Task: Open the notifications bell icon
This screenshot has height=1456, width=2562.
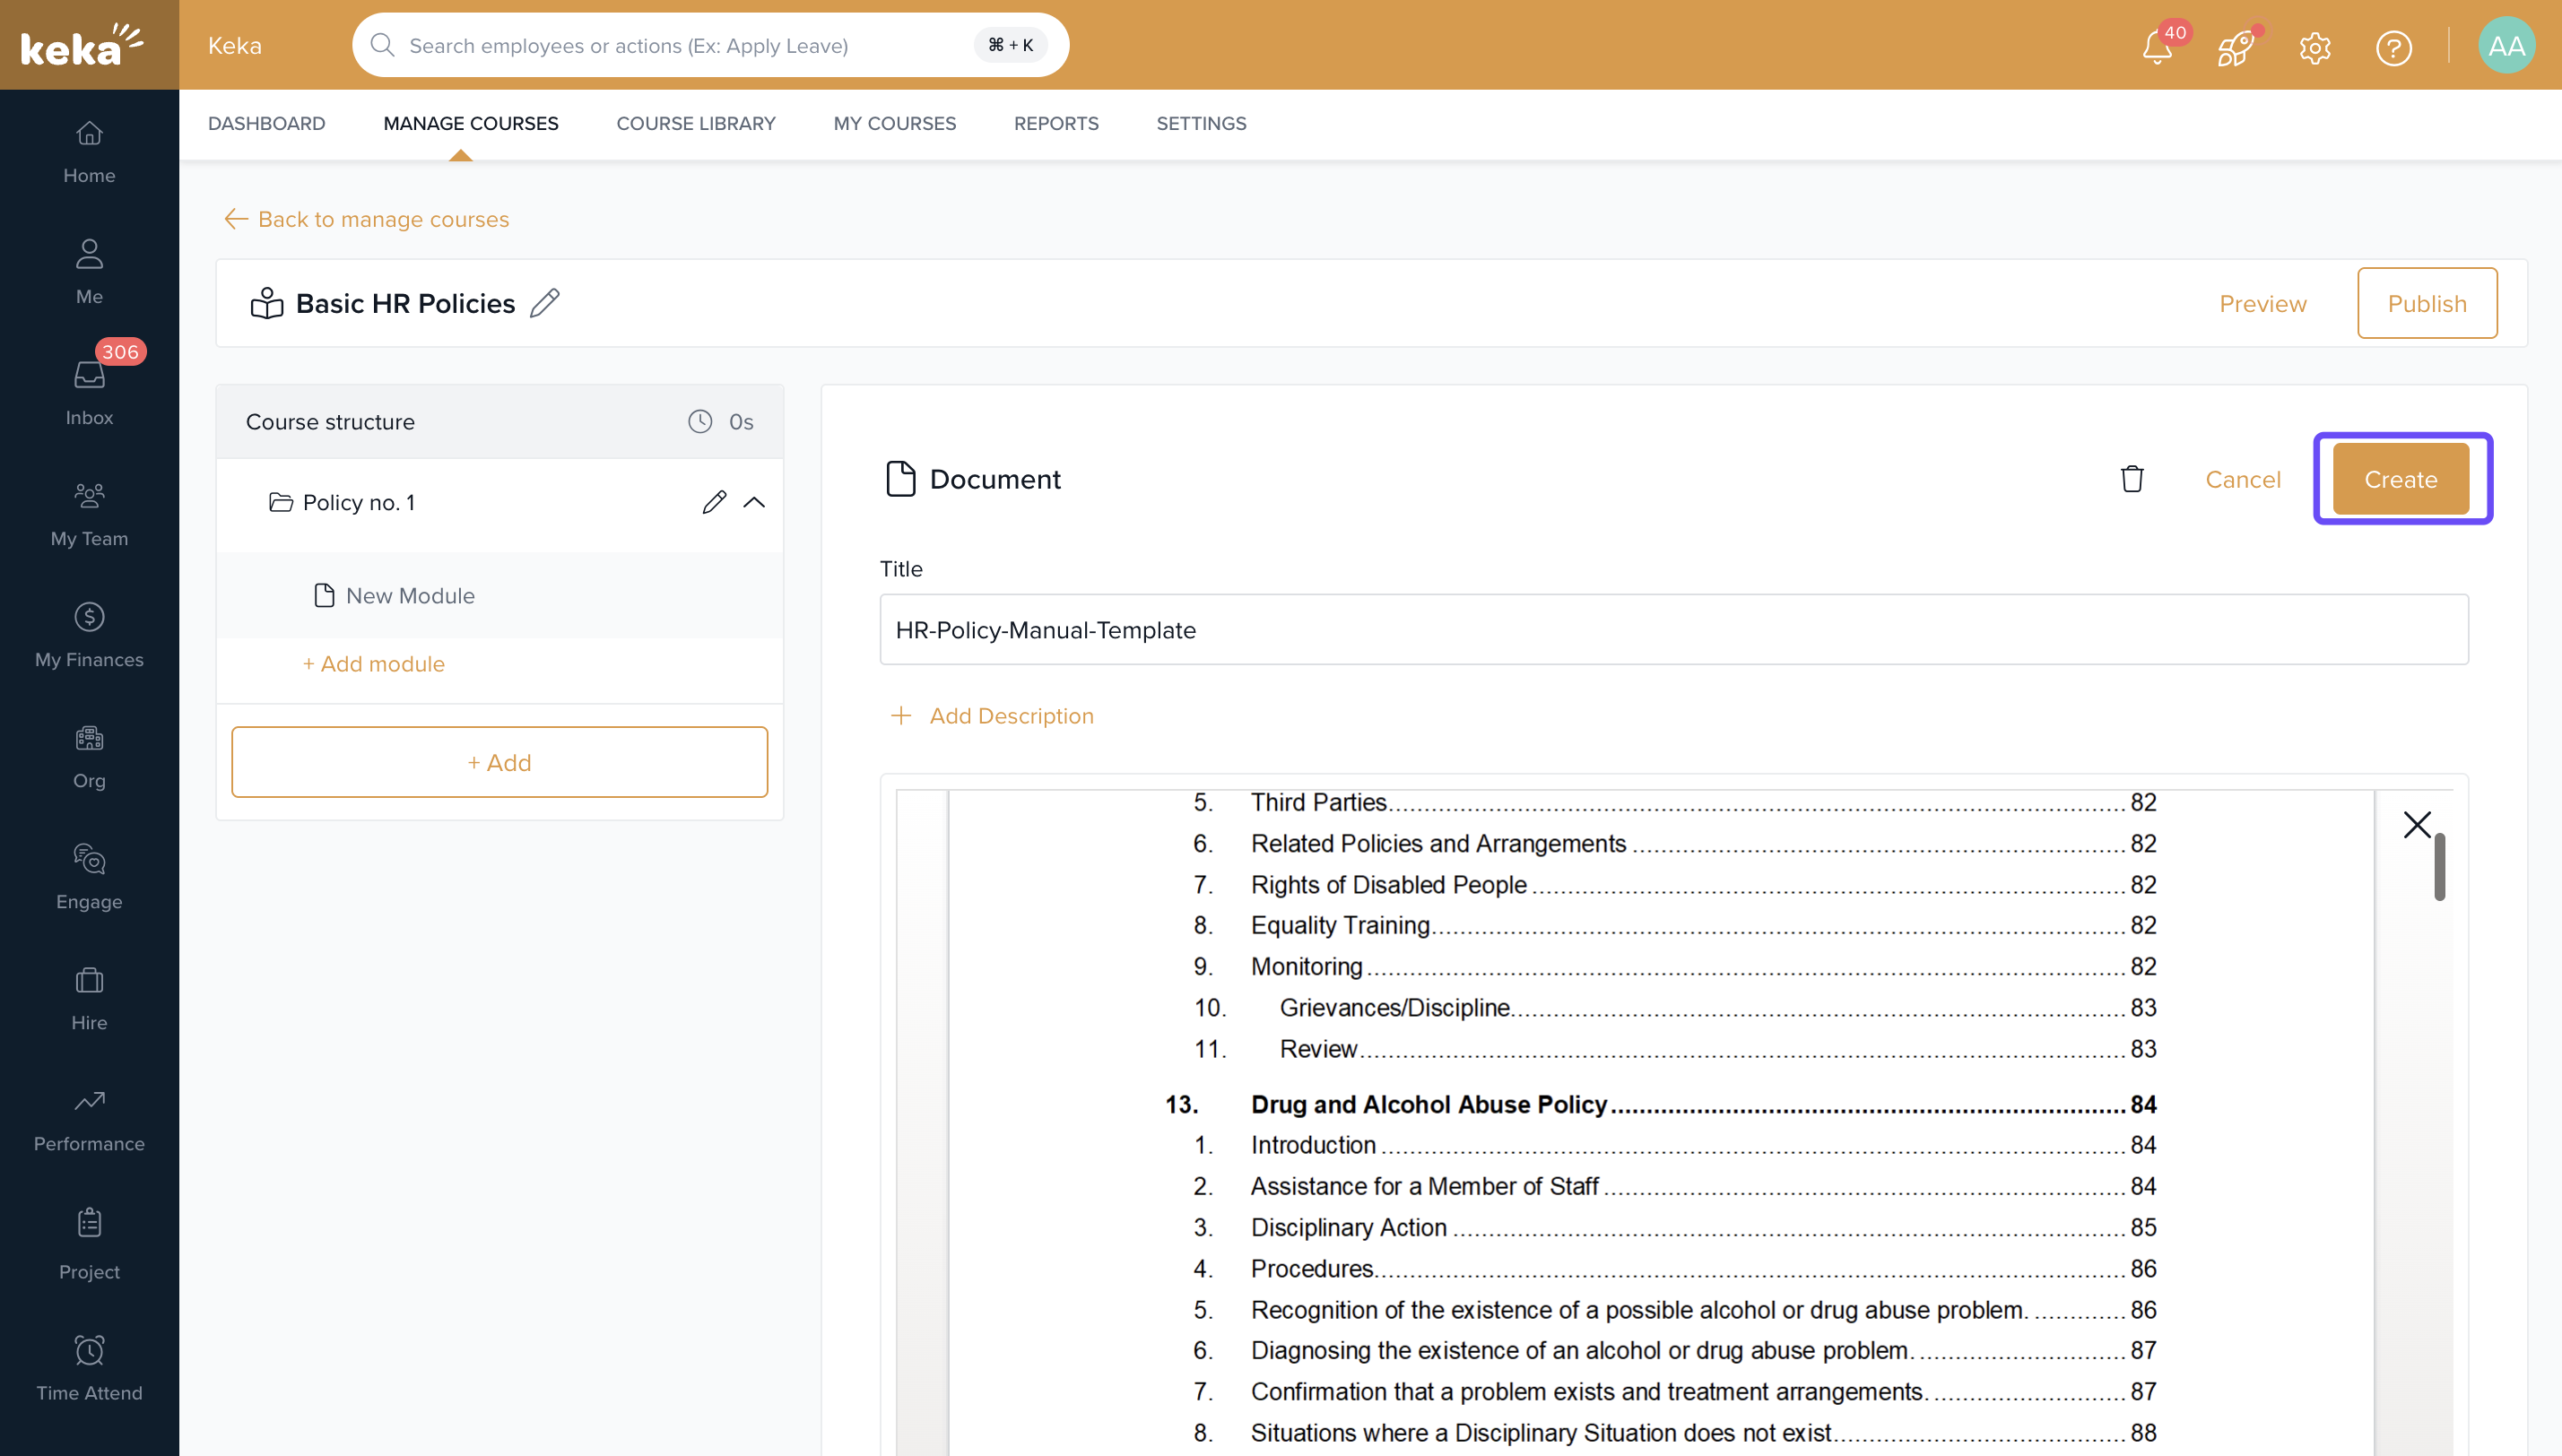Action: 2157,47
